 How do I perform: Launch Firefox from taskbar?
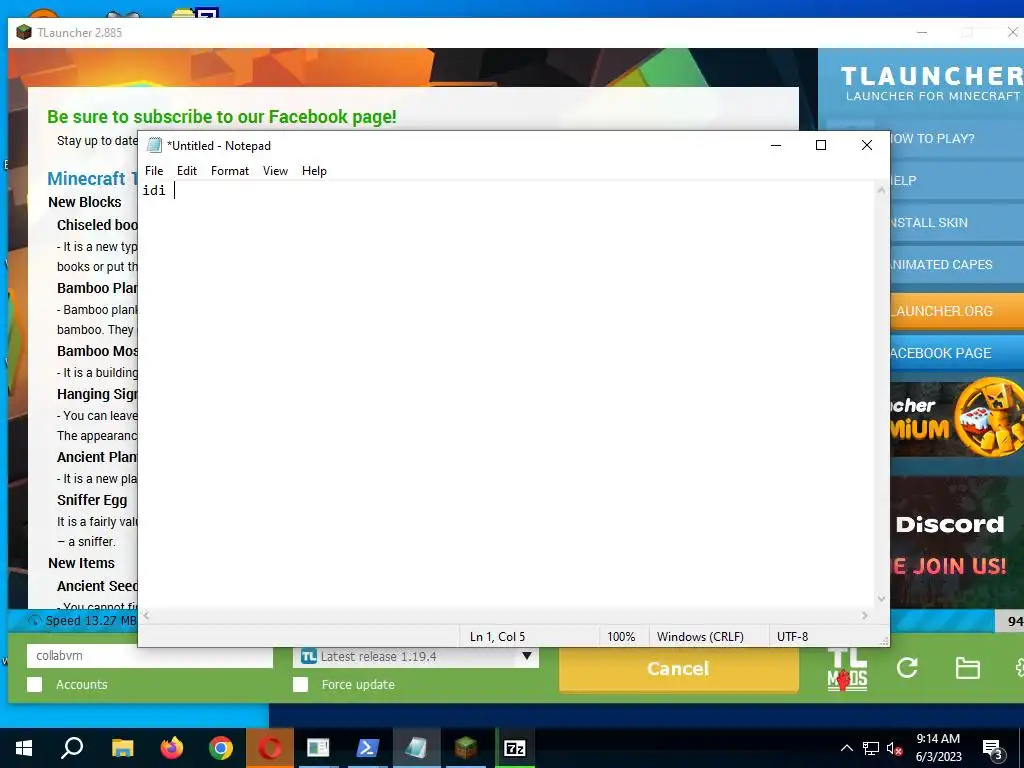coord(172,748)
